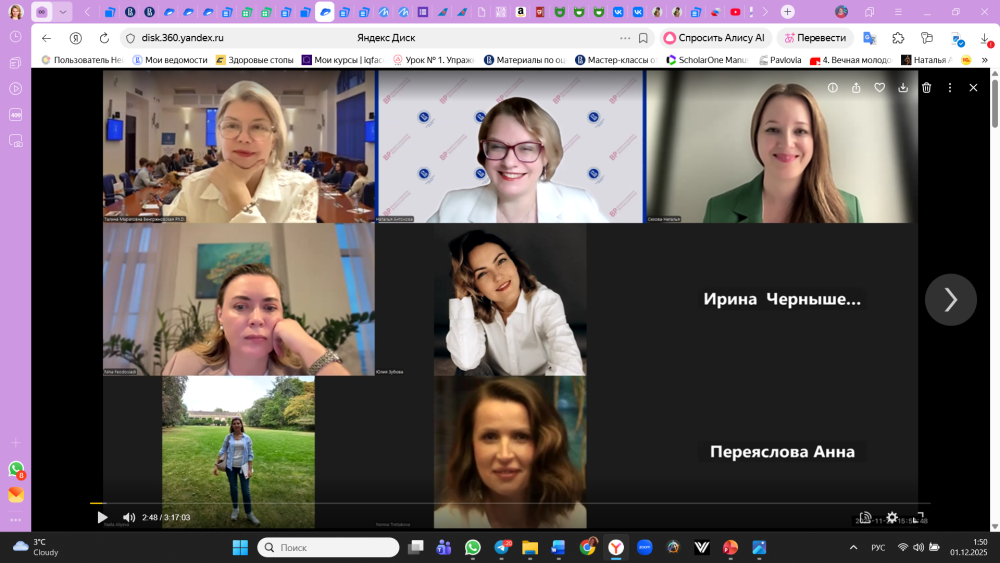Screen dimensions: 1000x563
Task: Click the video progress bar
Action: pyautogui.click(x=500, y=503)
